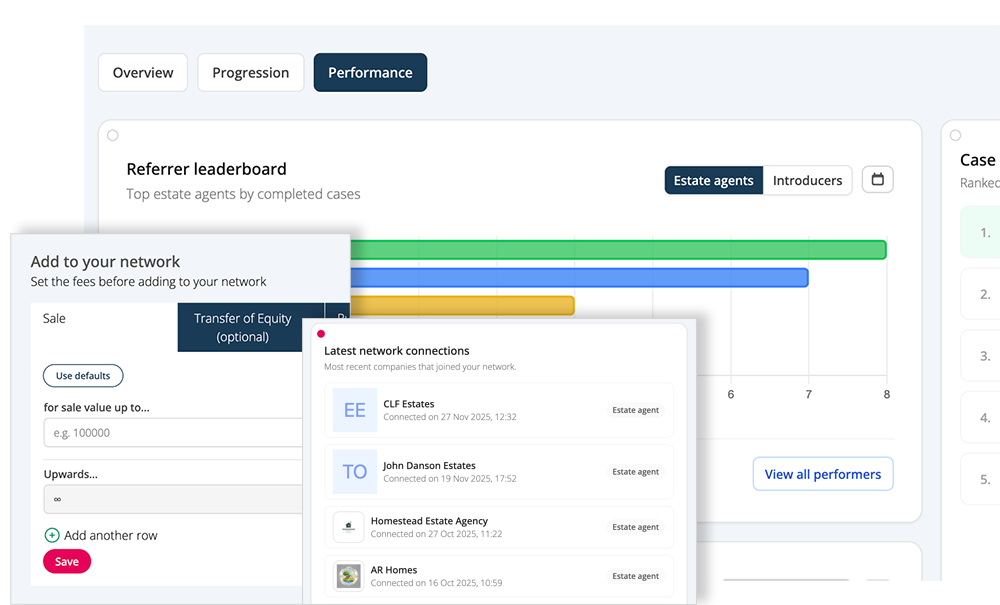Open the calendar date picker icon

(x=877, y=180)
